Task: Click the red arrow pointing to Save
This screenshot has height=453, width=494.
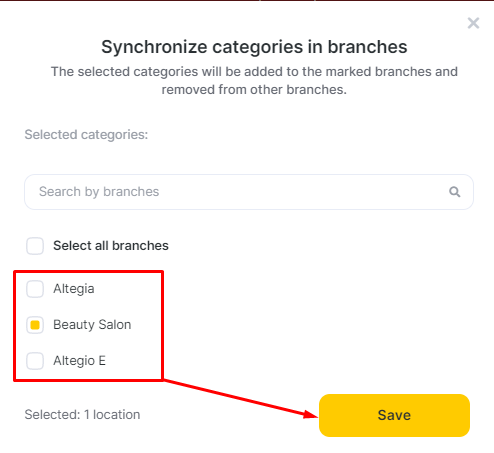Action: [x=240, y=398]
